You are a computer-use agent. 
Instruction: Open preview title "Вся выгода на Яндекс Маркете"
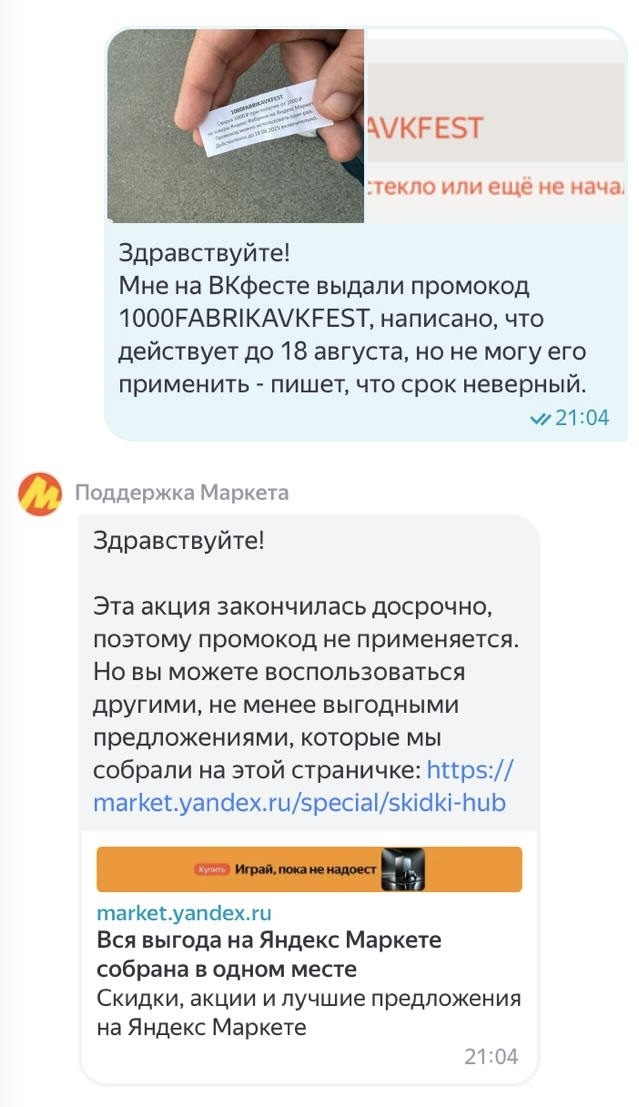click(269, 954)
